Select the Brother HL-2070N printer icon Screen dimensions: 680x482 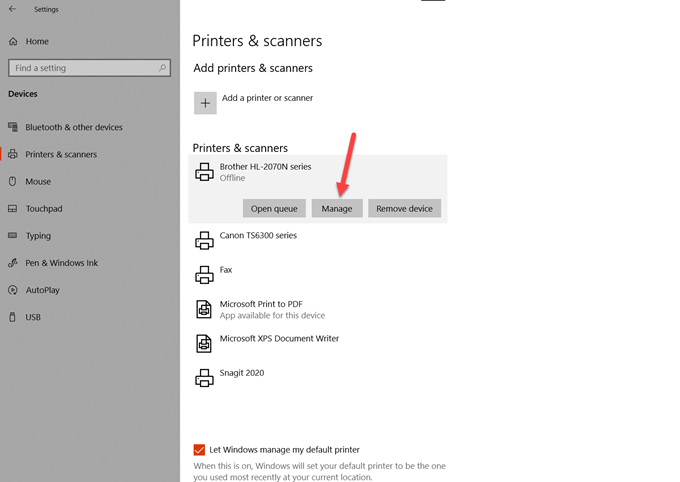pyautogui.click(x=204, y=172)
